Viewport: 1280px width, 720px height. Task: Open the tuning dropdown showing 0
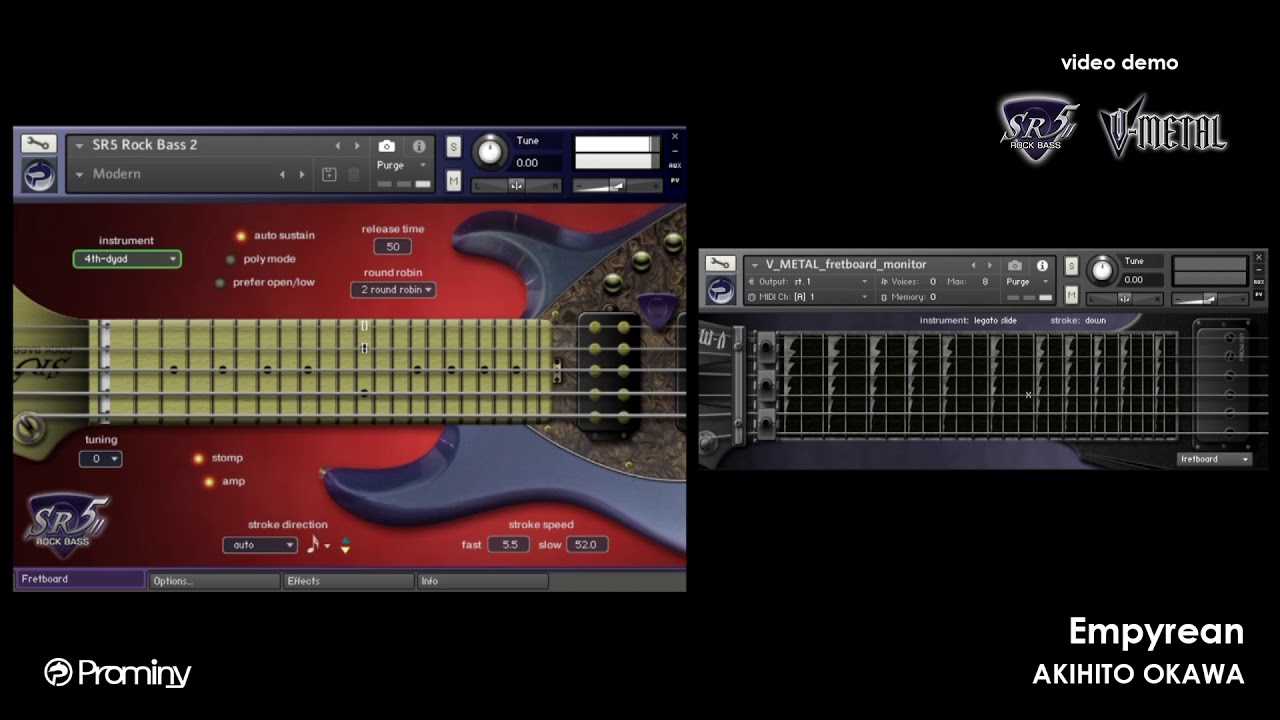click(101, 459)
